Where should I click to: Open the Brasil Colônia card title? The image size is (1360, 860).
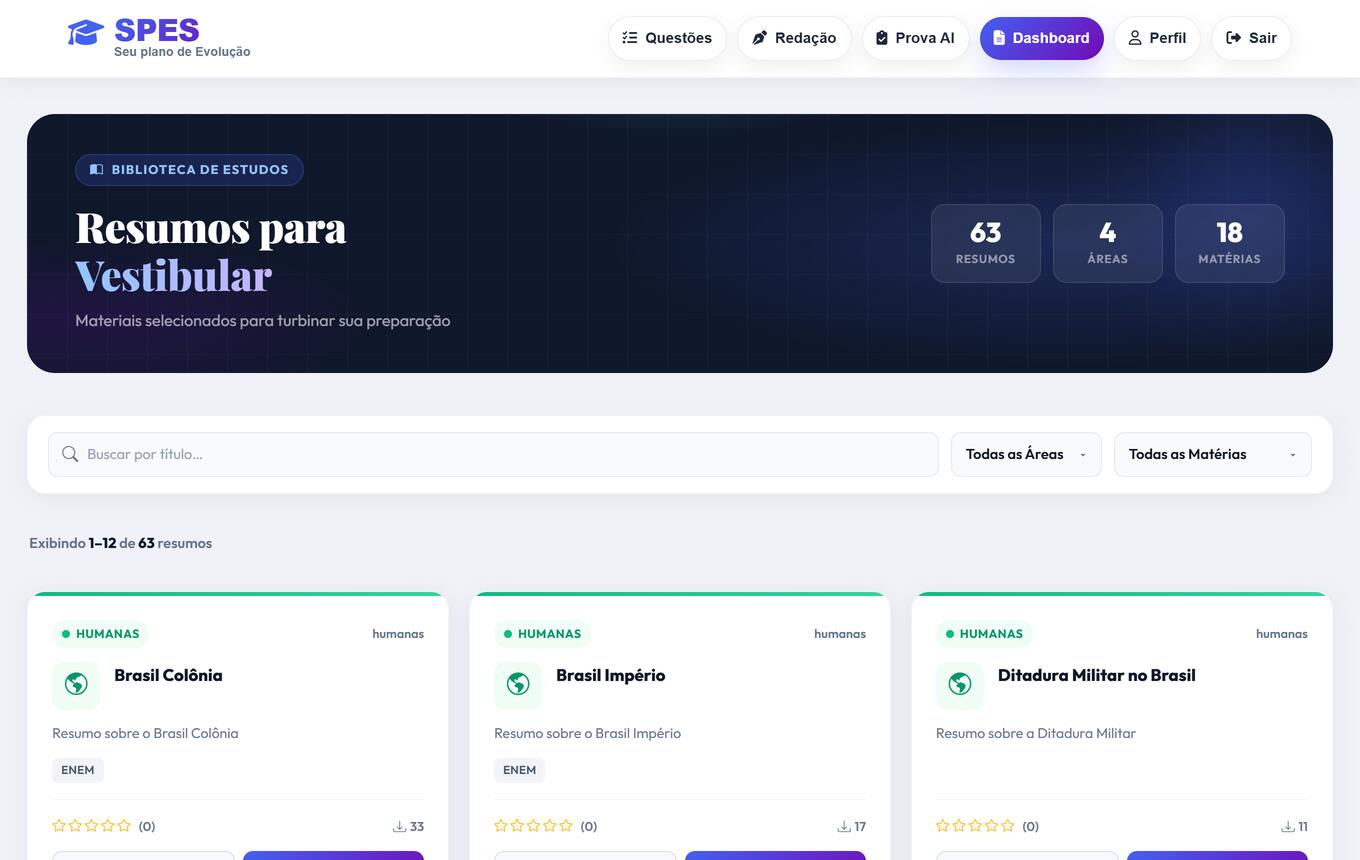pyautogui.click(x=168, y=675)
